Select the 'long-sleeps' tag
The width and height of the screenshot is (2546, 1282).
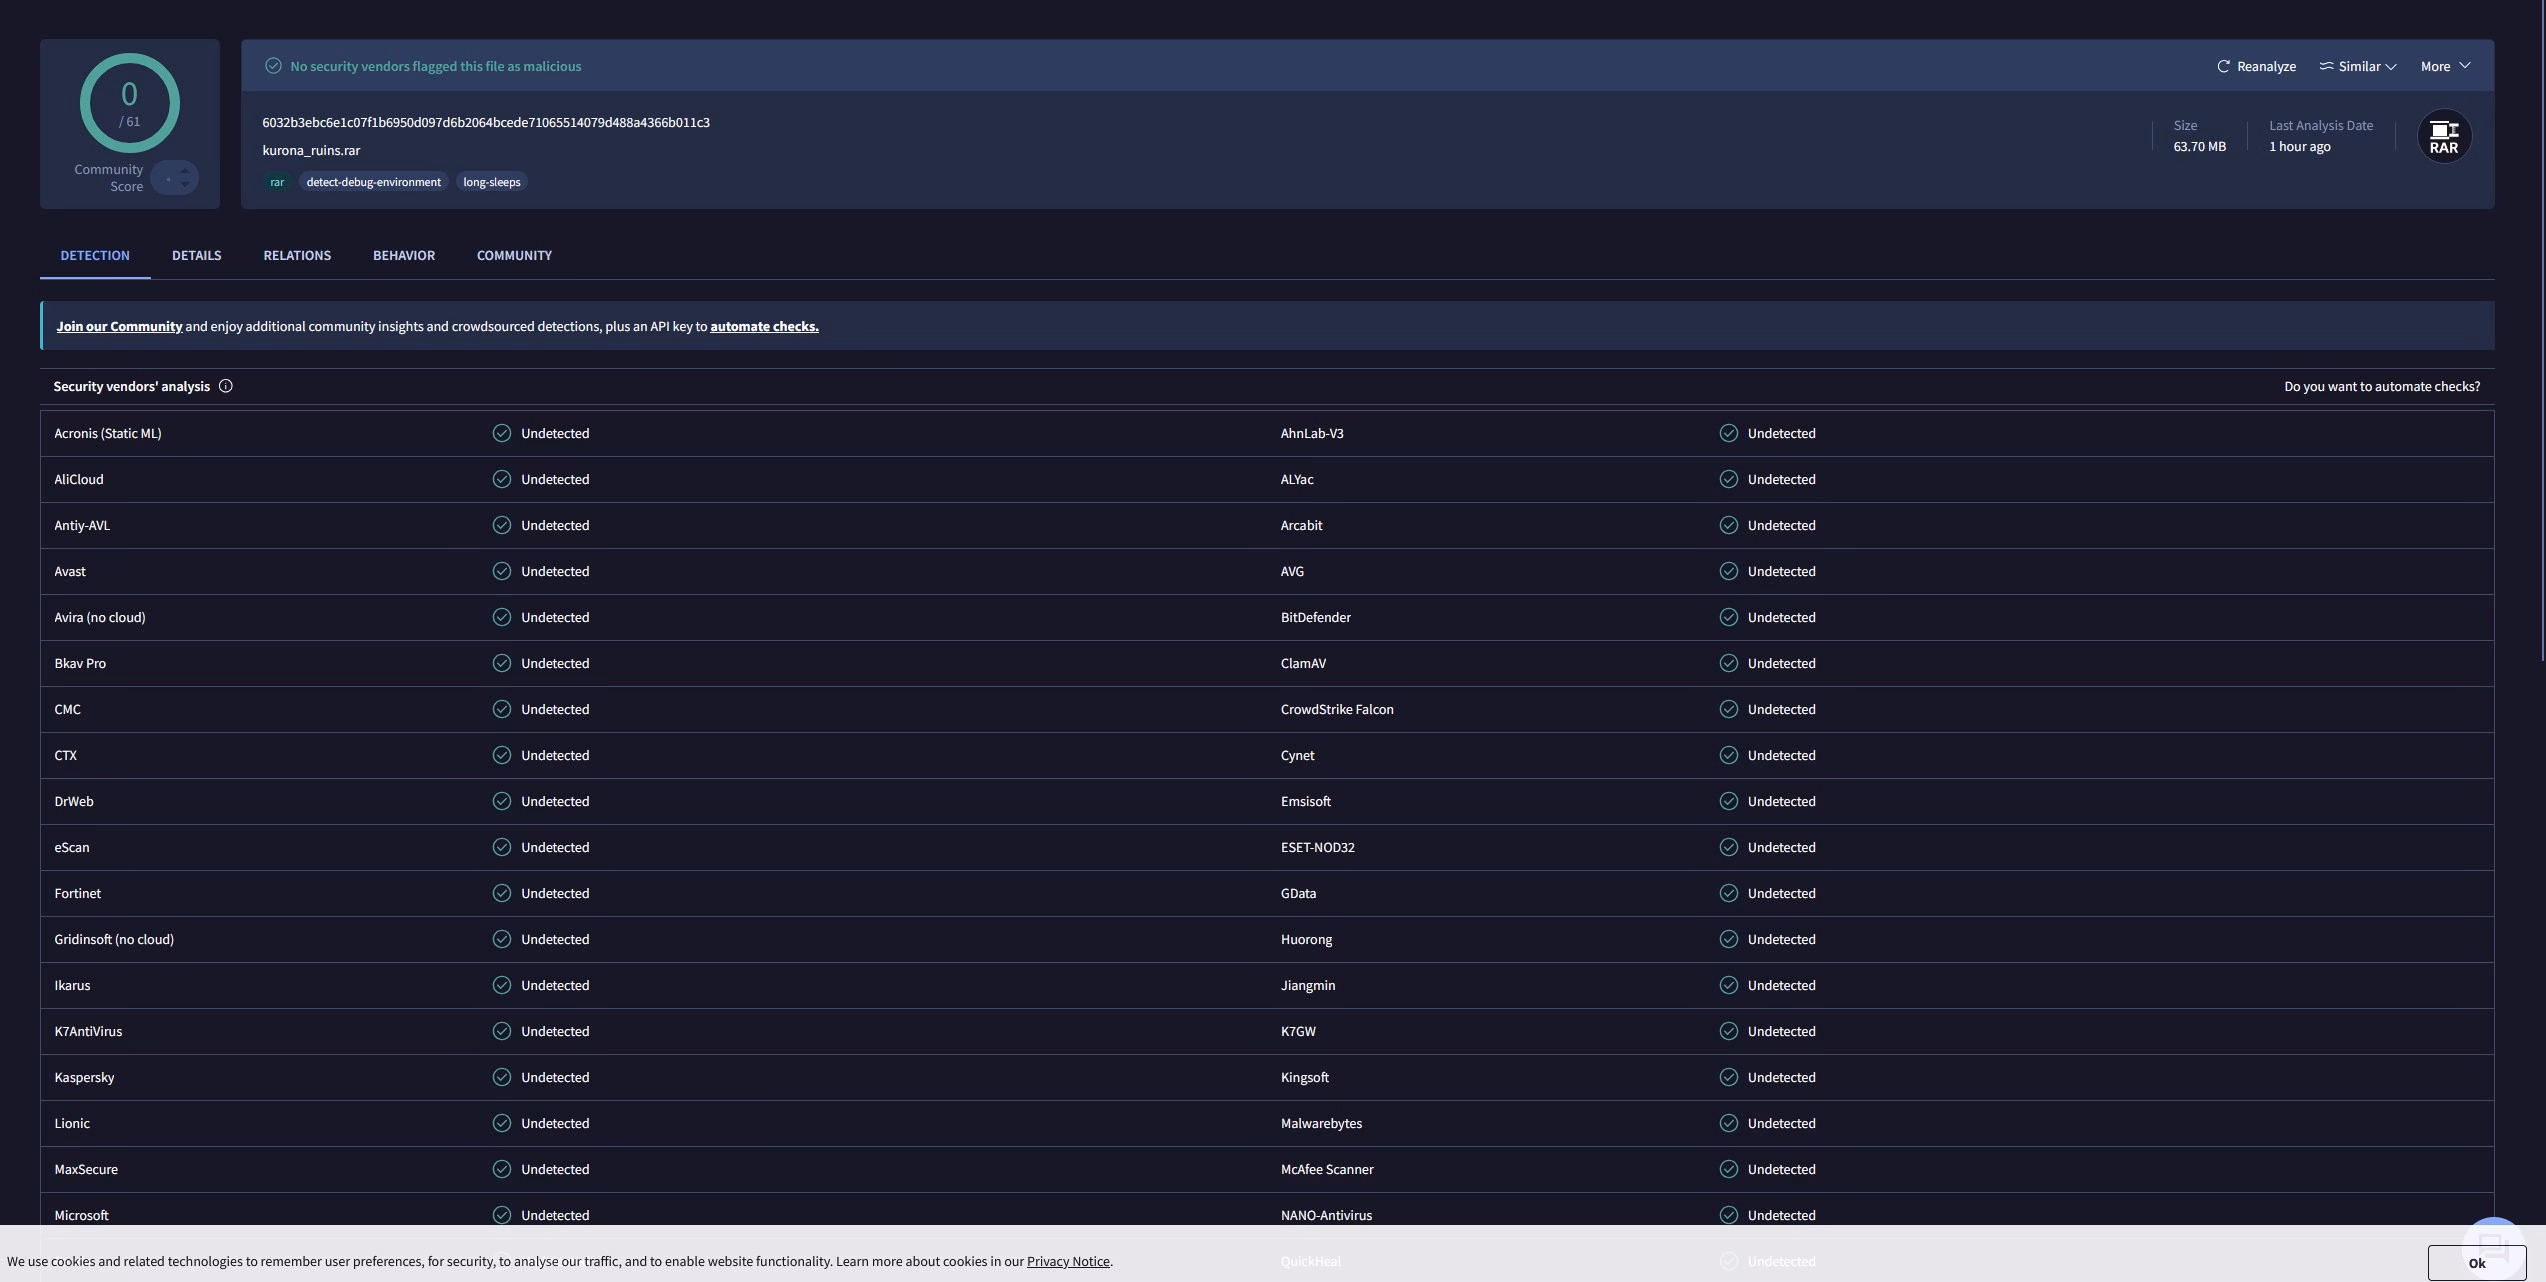click(x=492, y=182)
